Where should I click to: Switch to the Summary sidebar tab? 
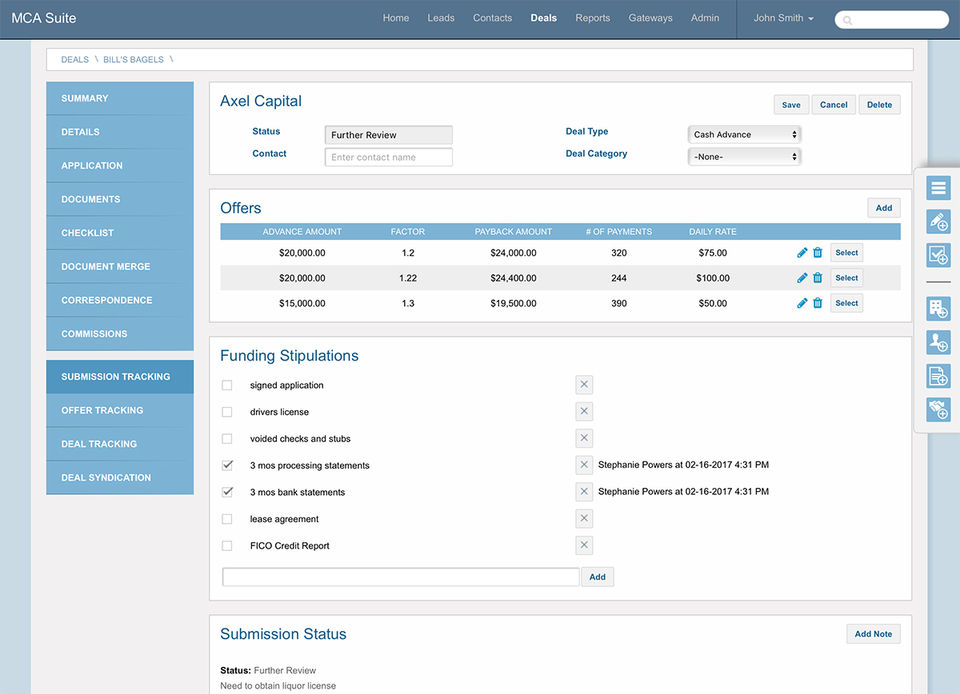click(120, 99)
